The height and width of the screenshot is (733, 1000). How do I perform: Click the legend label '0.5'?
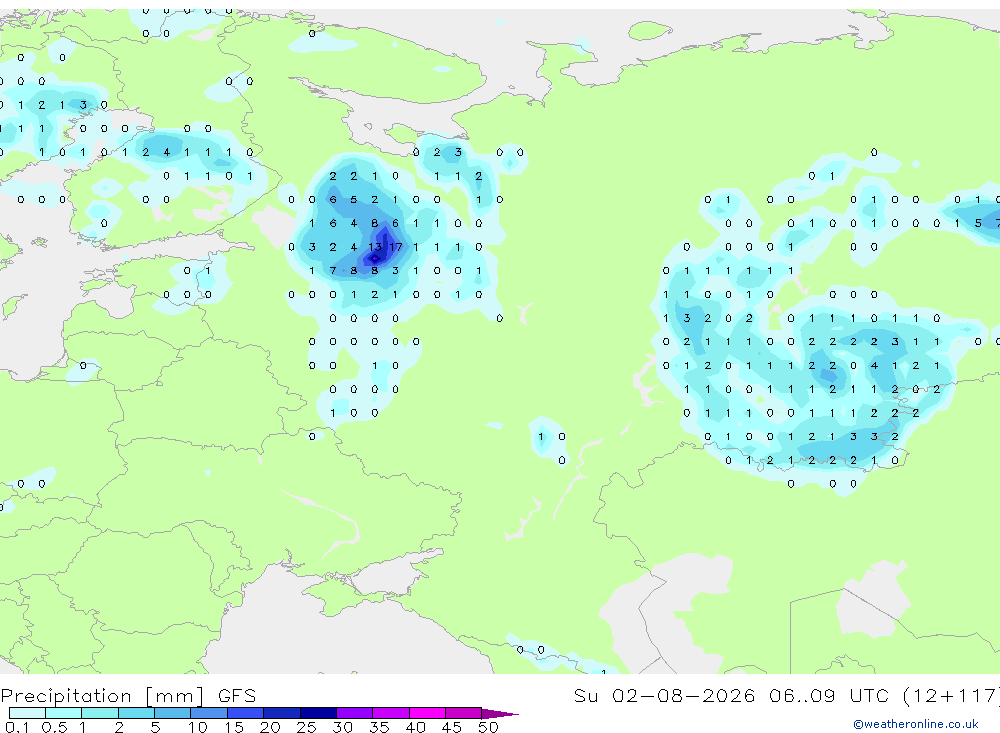(x=54, y=727)
